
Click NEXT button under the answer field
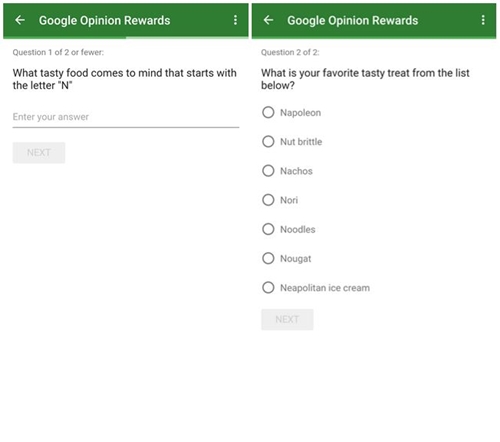point(39,153)
